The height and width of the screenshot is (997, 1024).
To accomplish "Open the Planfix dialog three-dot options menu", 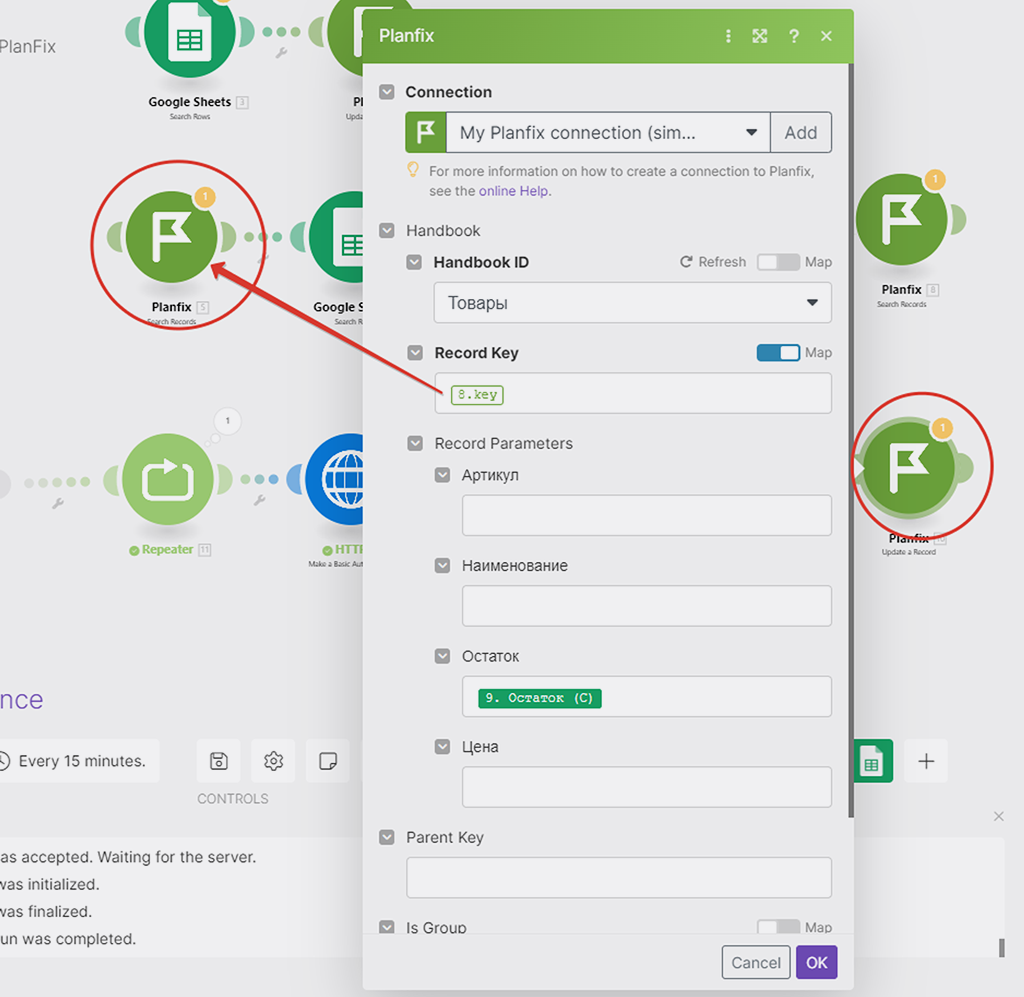I will pyautogui.click(x=728, y=36).
